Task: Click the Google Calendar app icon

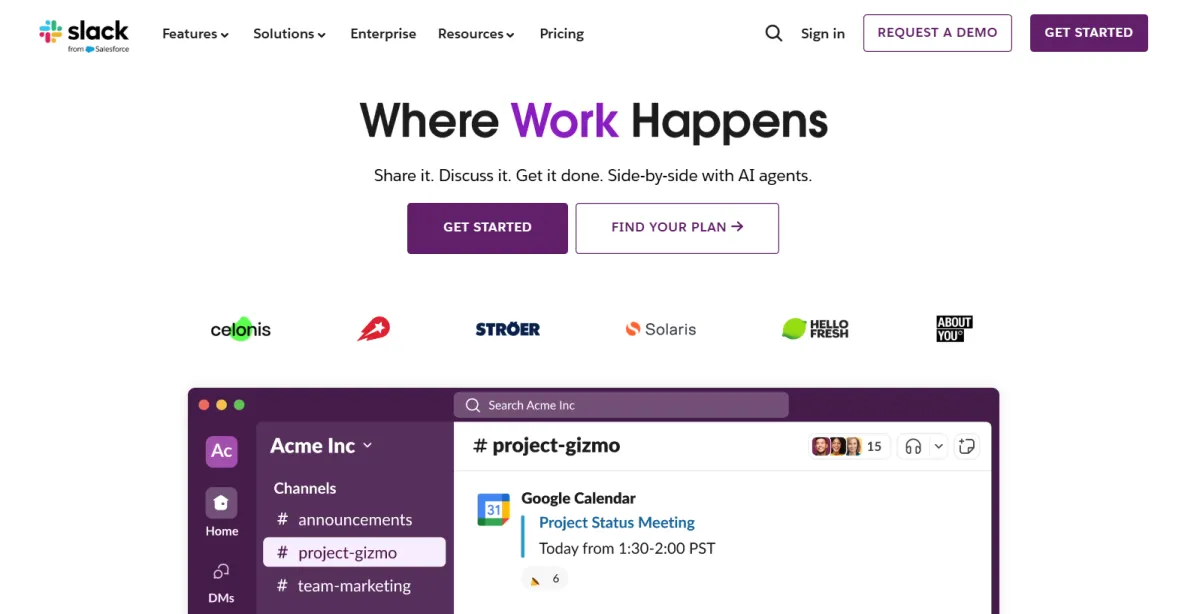Action: [492, 509]
